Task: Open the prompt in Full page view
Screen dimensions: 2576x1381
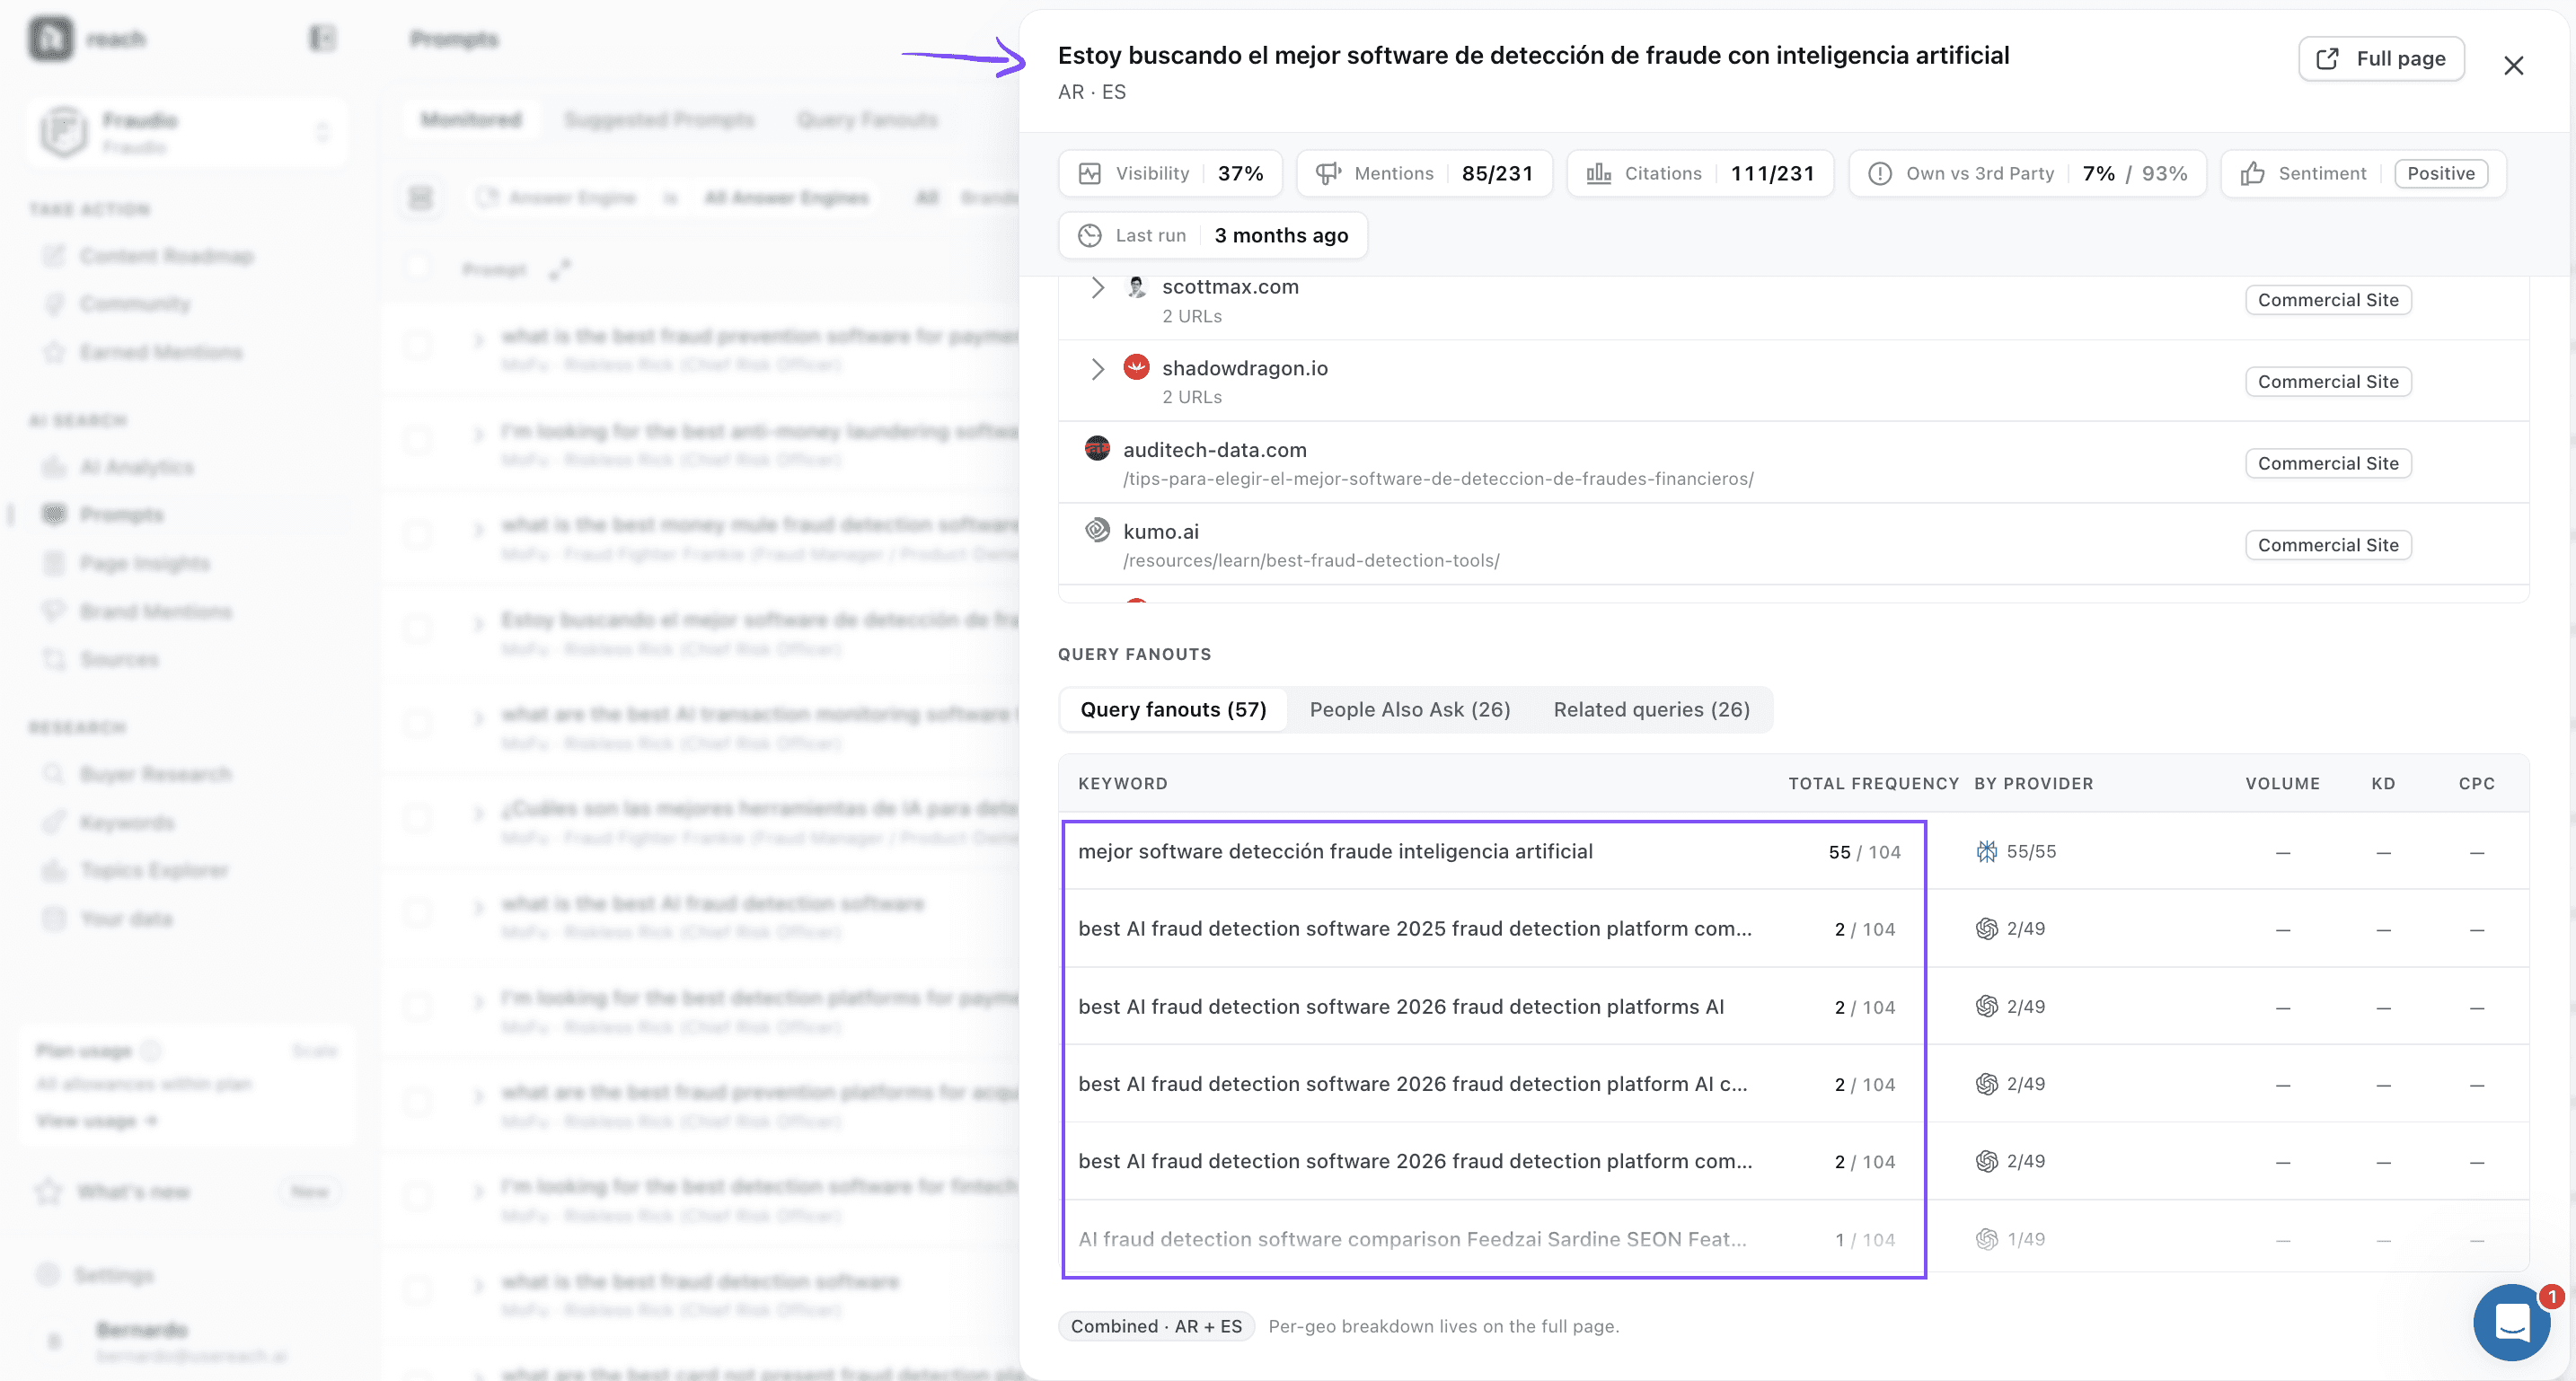Action: 2381,59
